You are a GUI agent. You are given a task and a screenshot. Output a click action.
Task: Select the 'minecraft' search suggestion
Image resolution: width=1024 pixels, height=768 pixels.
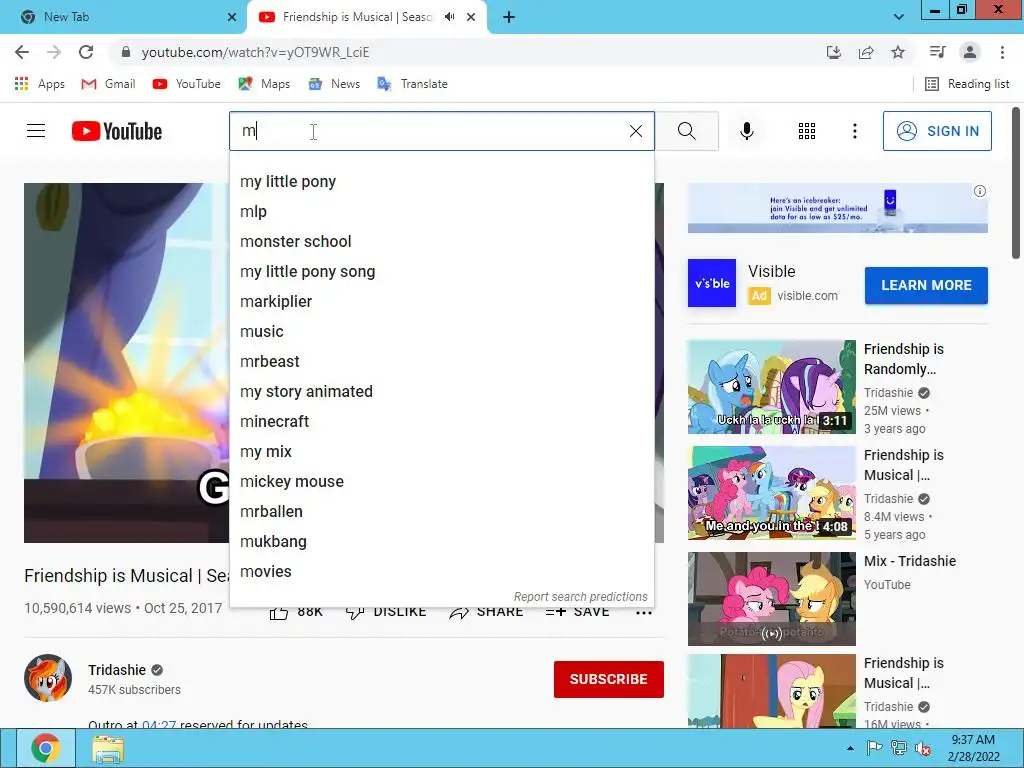(x=442, y=422)
